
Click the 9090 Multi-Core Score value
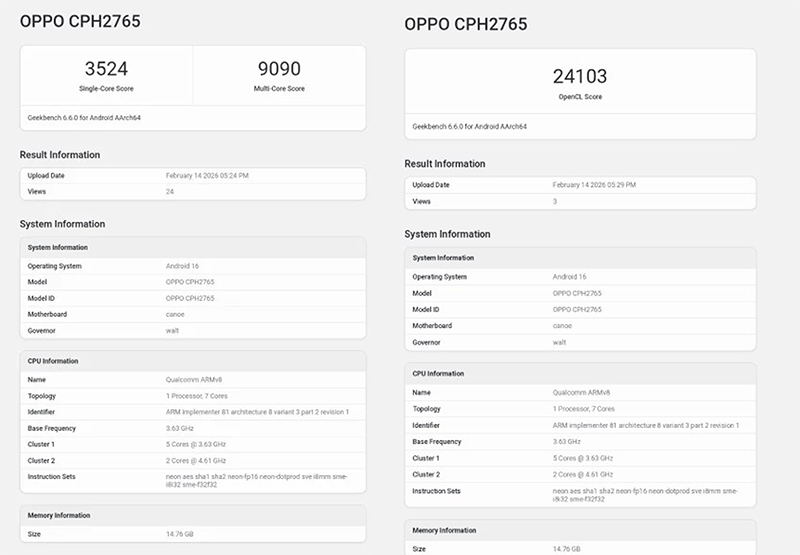pos(279,69)
